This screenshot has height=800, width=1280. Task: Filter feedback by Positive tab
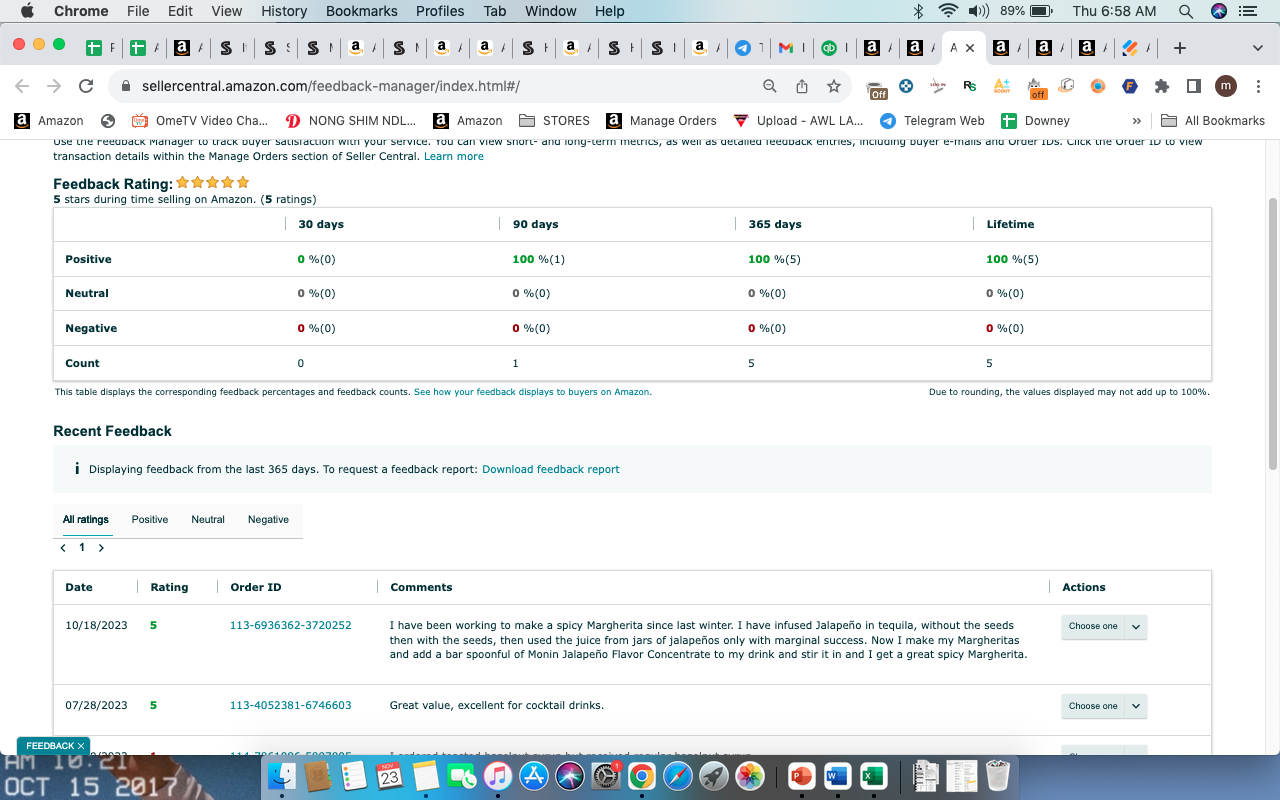point(150,520)
